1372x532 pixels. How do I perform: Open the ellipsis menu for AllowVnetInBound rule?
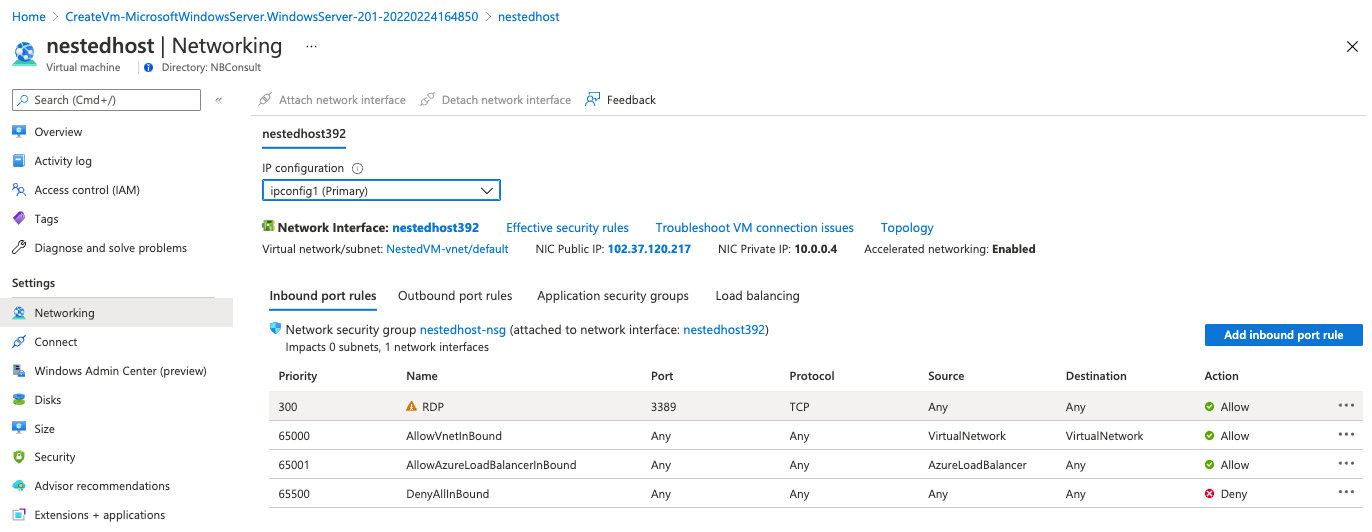[1346, 435]
